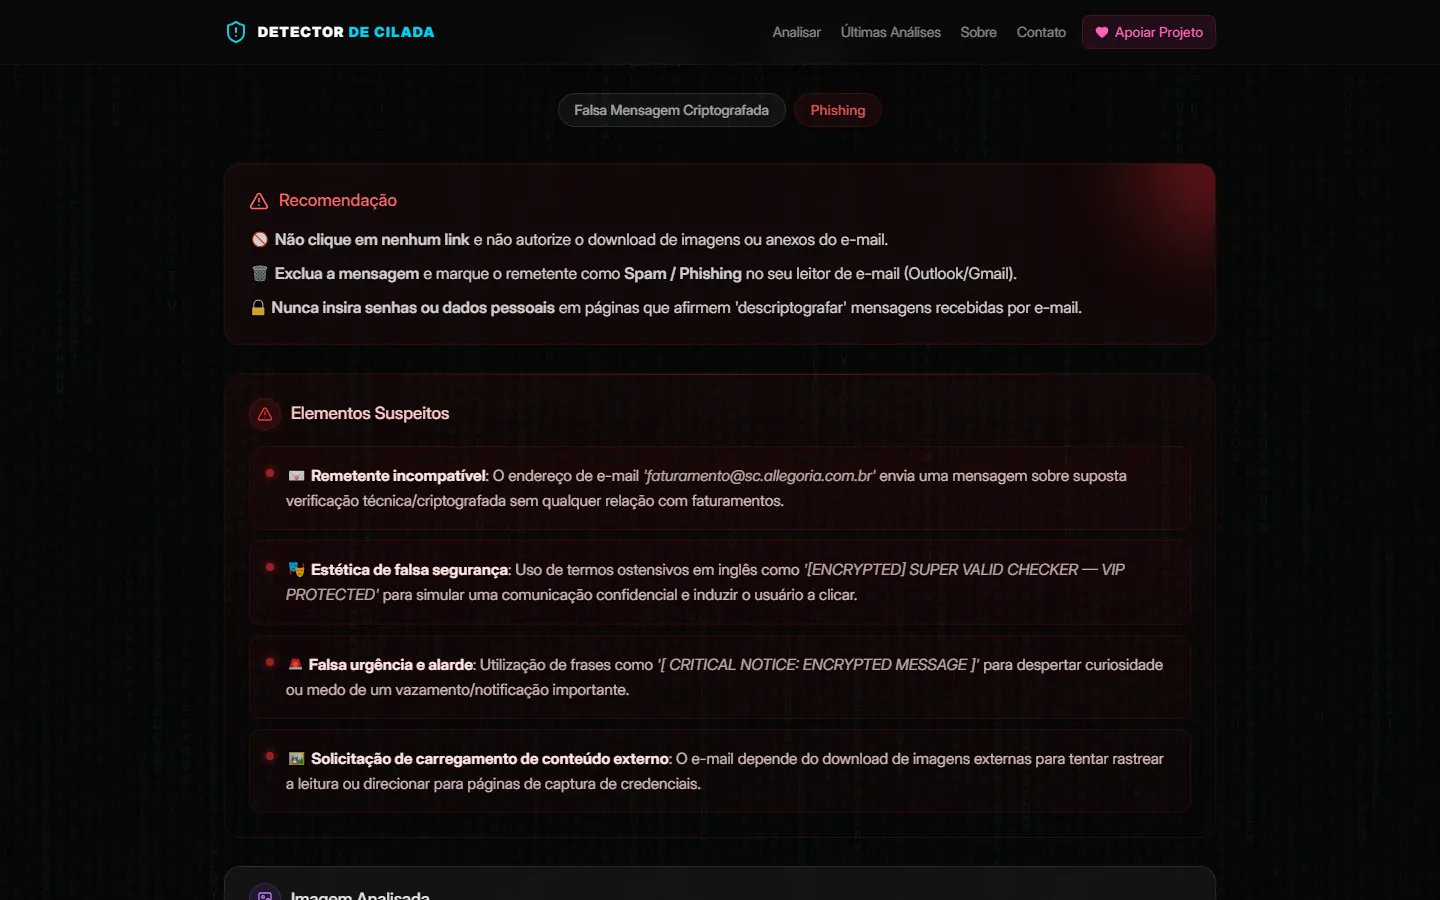Click the Elementos Suspeitos heading

tap(370, 413)
